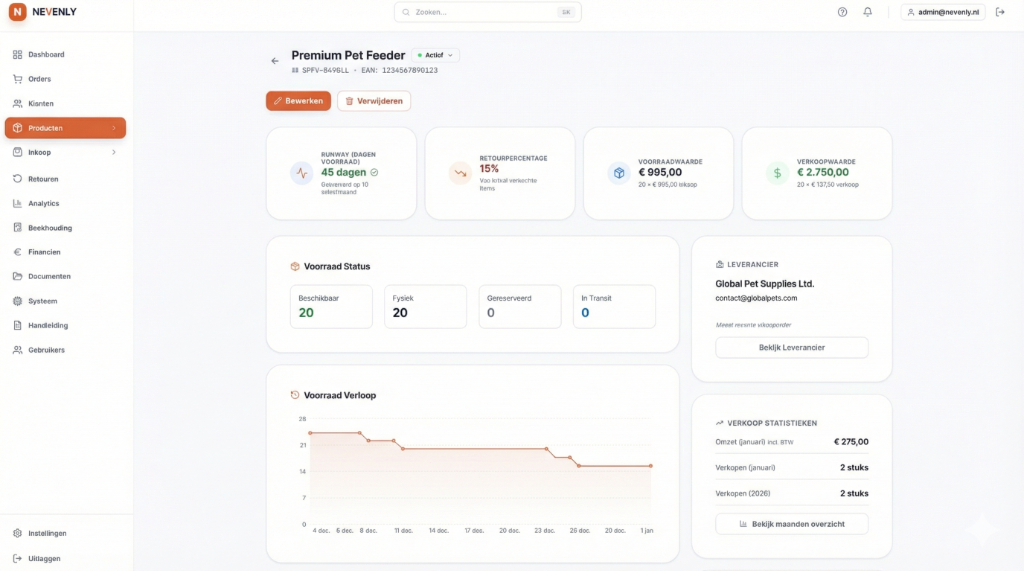This screenshot has height=571, width=1024.
Task: Click the Bewerken button
Action: [298, 101]
